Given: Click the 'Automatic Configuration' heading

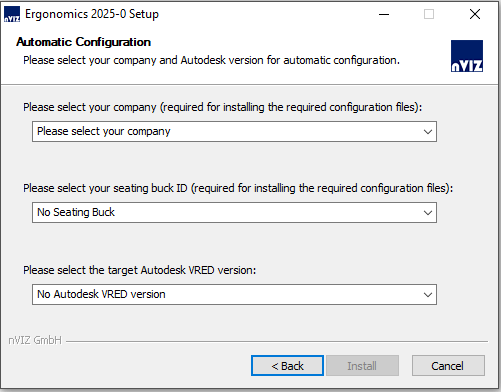Looking at the screenshot, I should (x=84, y=42).
